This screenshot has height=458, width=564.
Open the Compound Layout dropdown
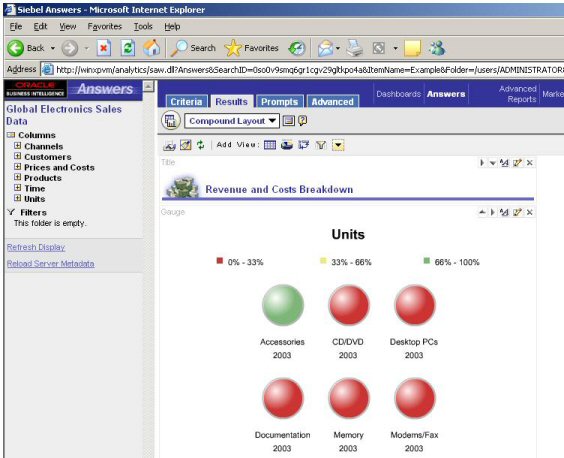(x=232, y=121)
